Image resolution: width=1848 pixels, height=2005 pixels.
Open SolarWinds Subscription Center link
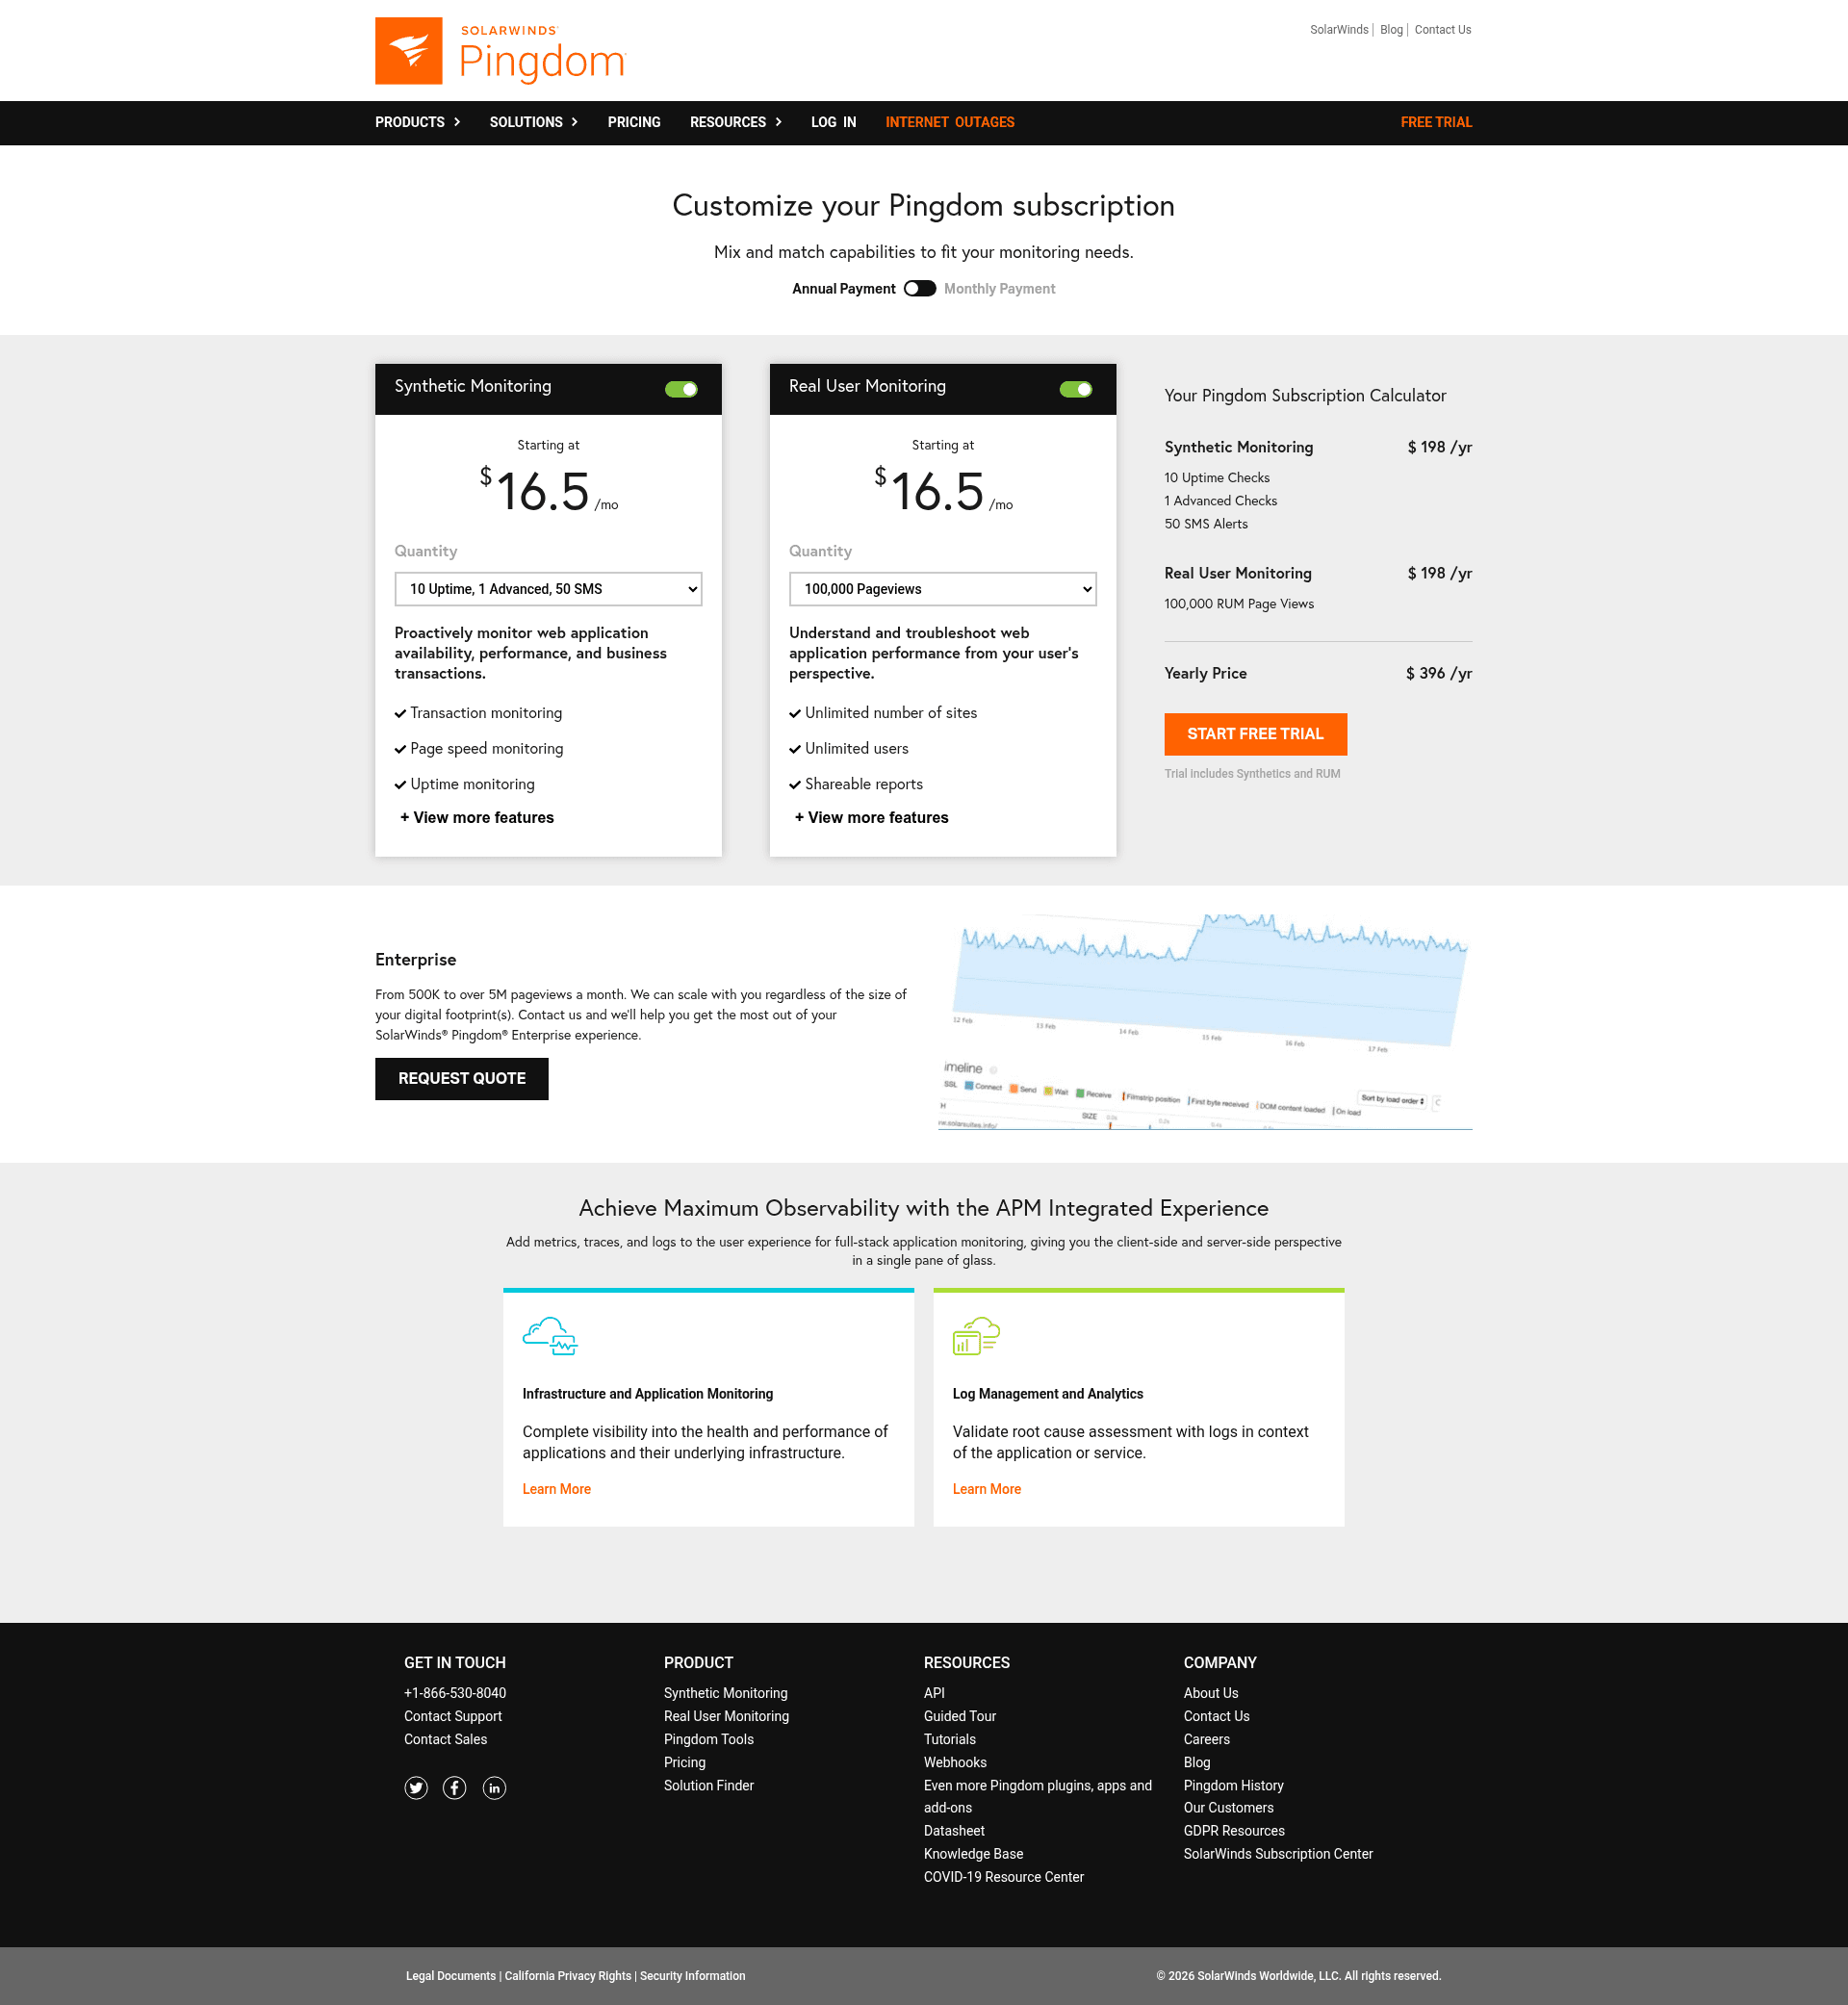[x=1278, y=1854]
